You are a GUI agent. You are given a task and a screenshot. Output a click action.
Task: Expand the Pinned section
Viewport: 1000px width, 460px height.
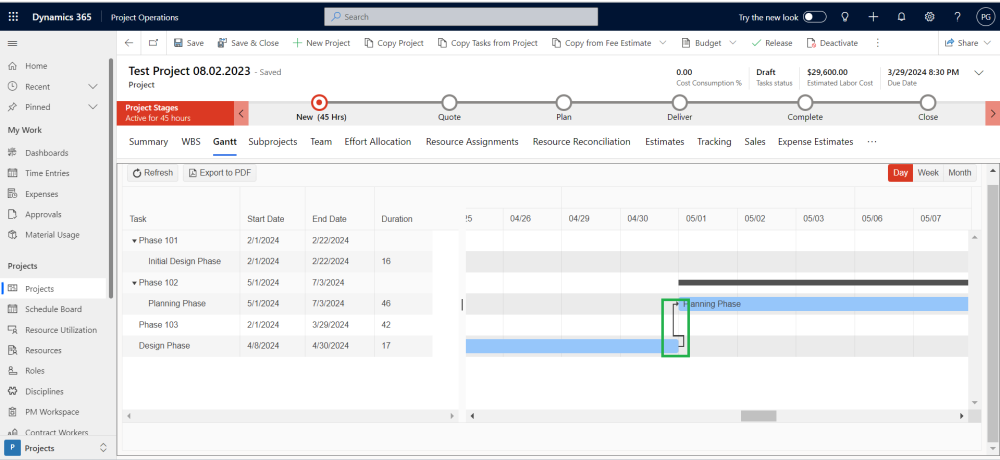coord(92,107)
